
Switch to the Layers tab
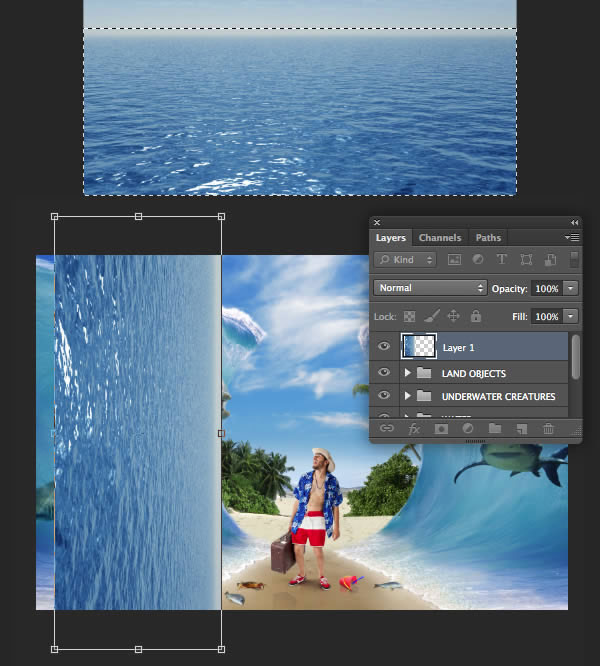point(391,237)
